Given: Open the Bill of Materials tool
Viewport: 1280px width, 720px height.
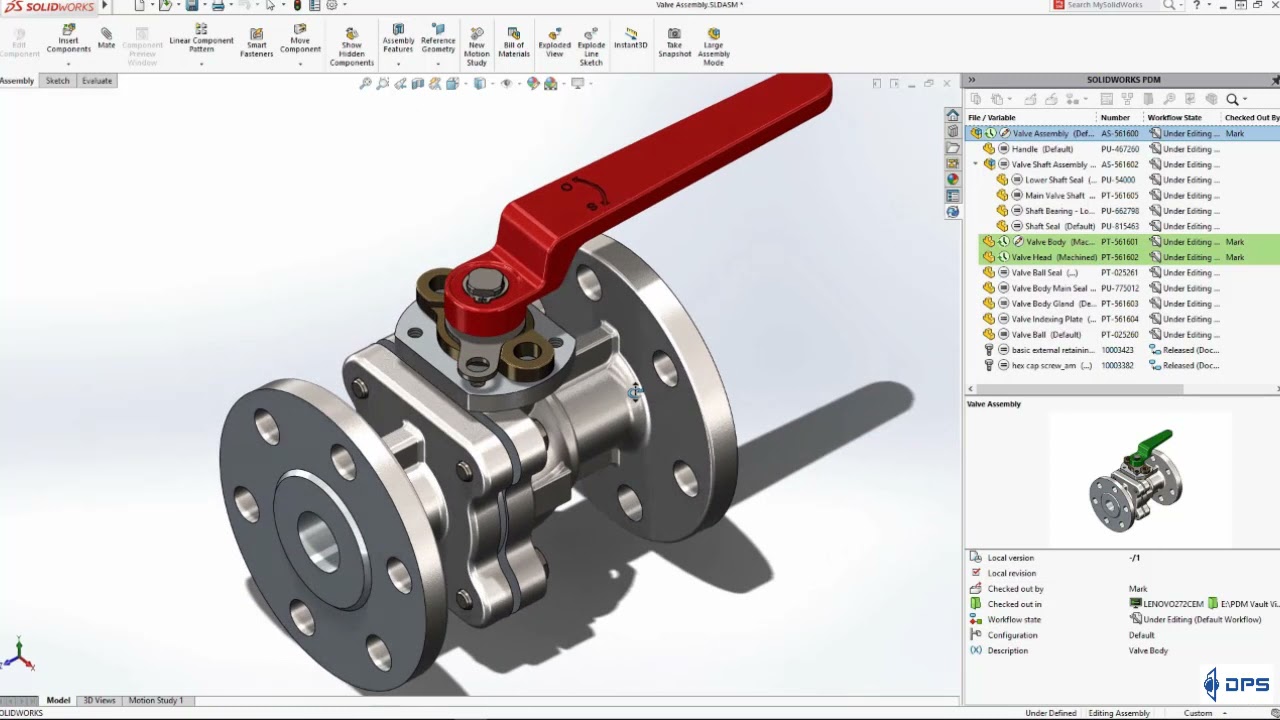Looking at the screenshot, I should coord(514,42).
